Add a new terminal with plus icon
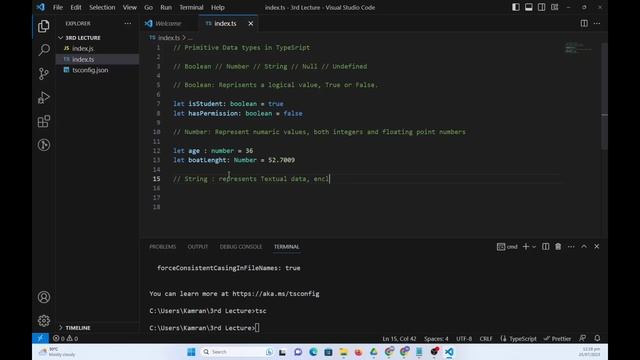Image resolution: width=640 pixels, height=360 pixels. click(x=526, y=247)
